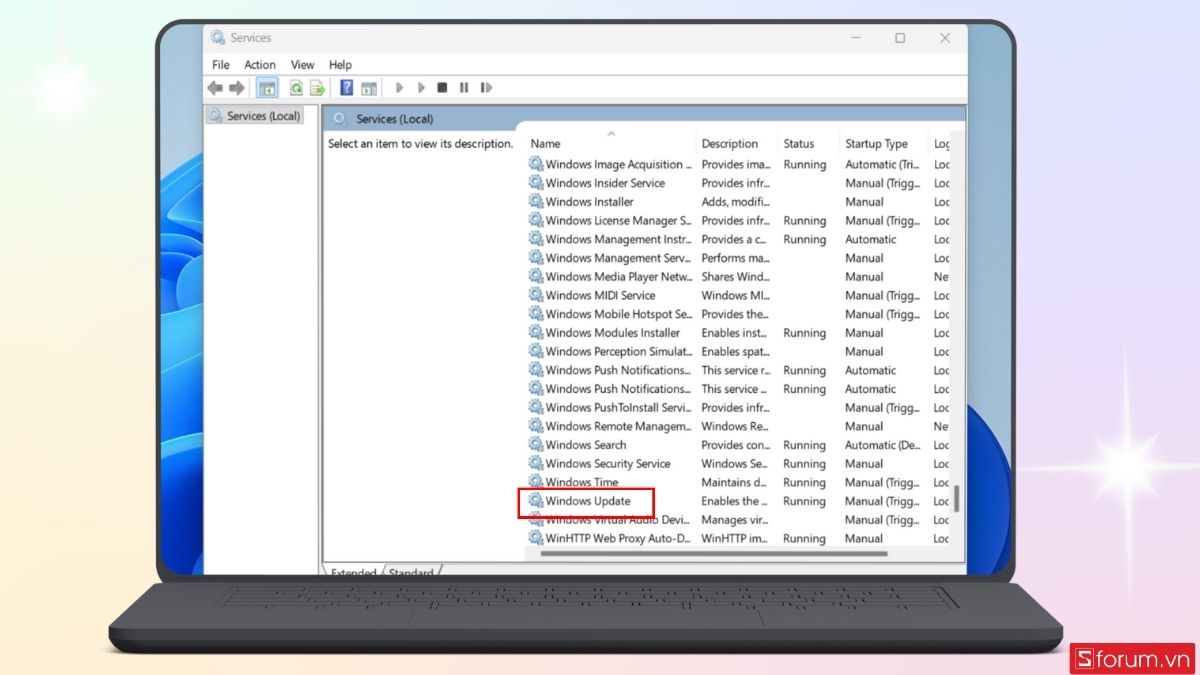1200x675 pixels.
Task: Toggle the Show/Hide Action Pane icon
Action: [x=368, y=88]
